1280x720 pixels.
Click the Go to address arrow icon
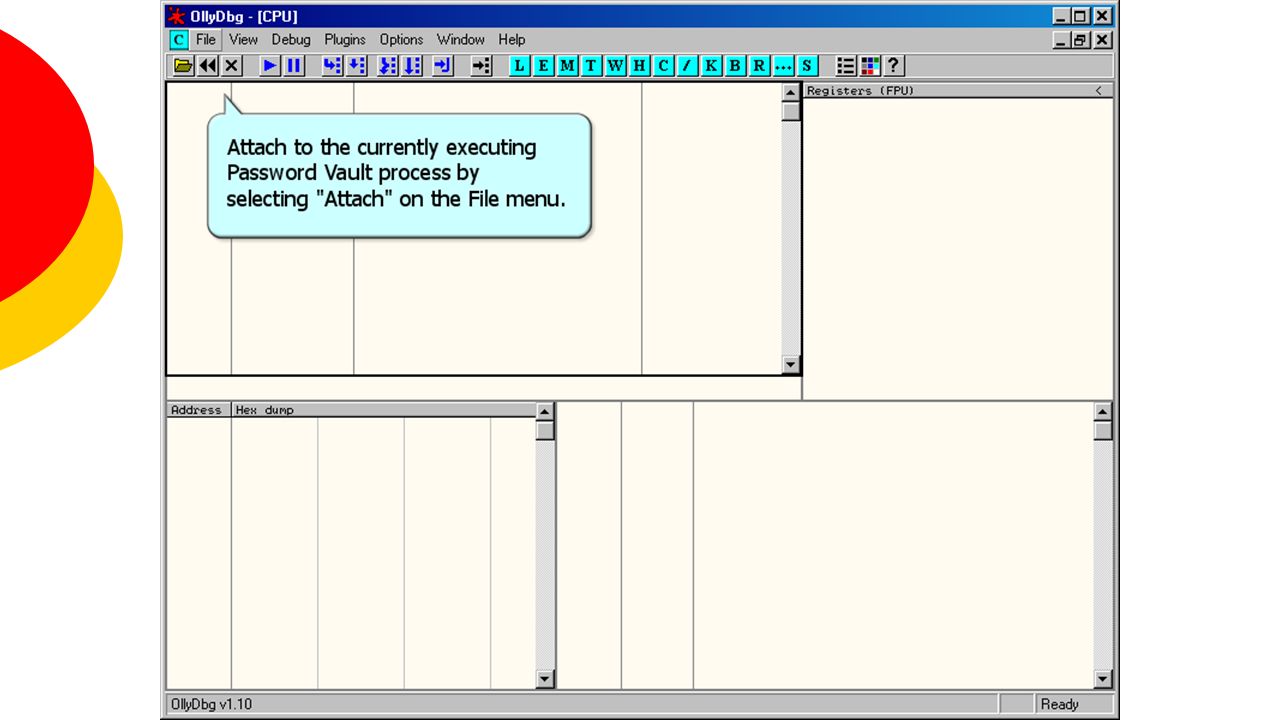pyautogui.click(x=481, y=66)
